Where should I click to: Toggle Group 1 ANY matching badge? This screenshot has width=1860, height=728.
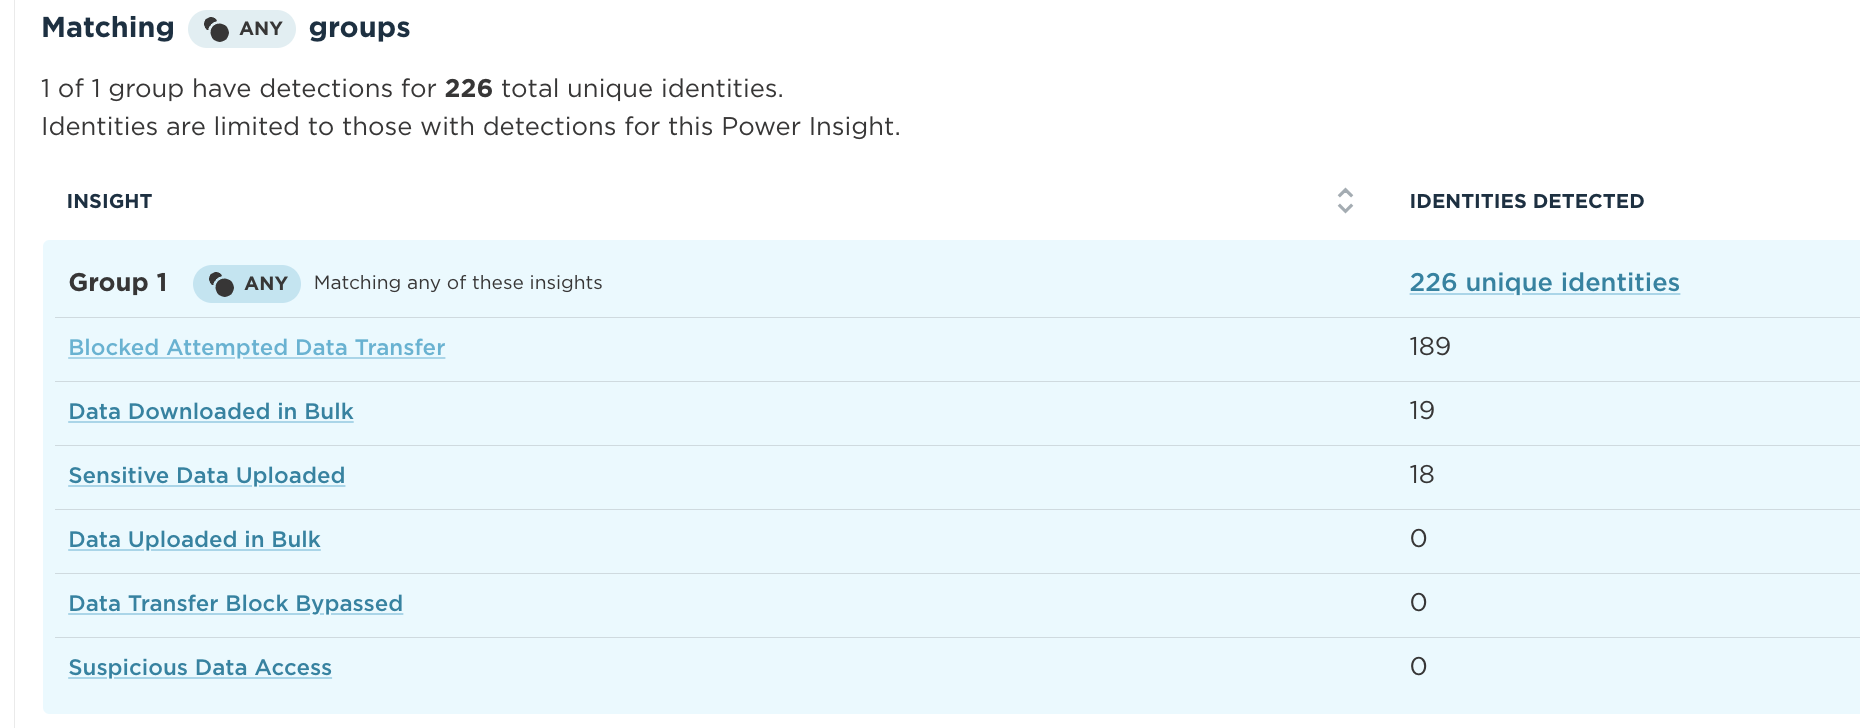click(x=247, y=284)
